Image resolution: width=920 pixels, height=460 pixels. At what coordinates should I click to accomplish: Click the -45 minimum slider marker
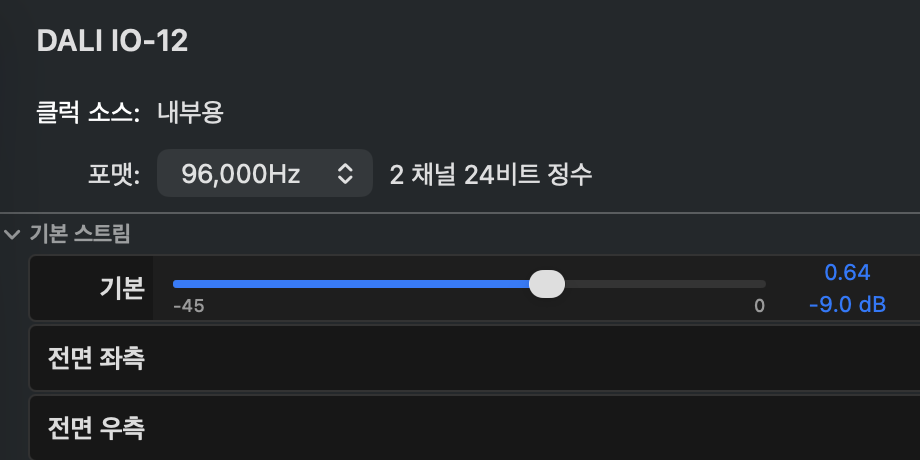click(189, 306)
